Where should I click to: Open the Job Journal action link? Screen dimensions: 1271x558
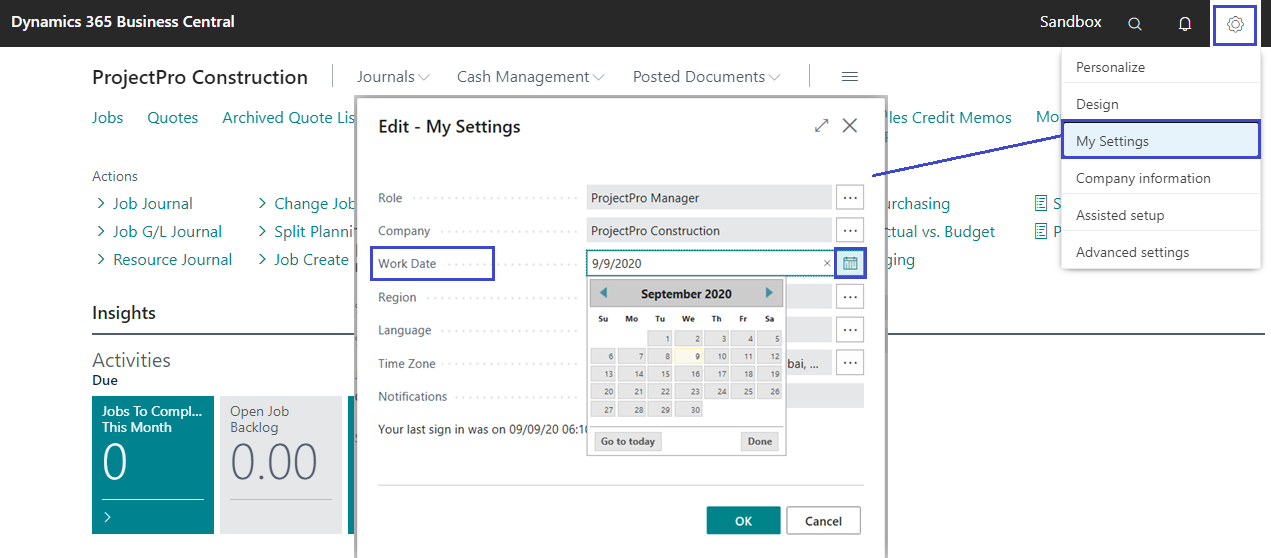click(152, 204)
